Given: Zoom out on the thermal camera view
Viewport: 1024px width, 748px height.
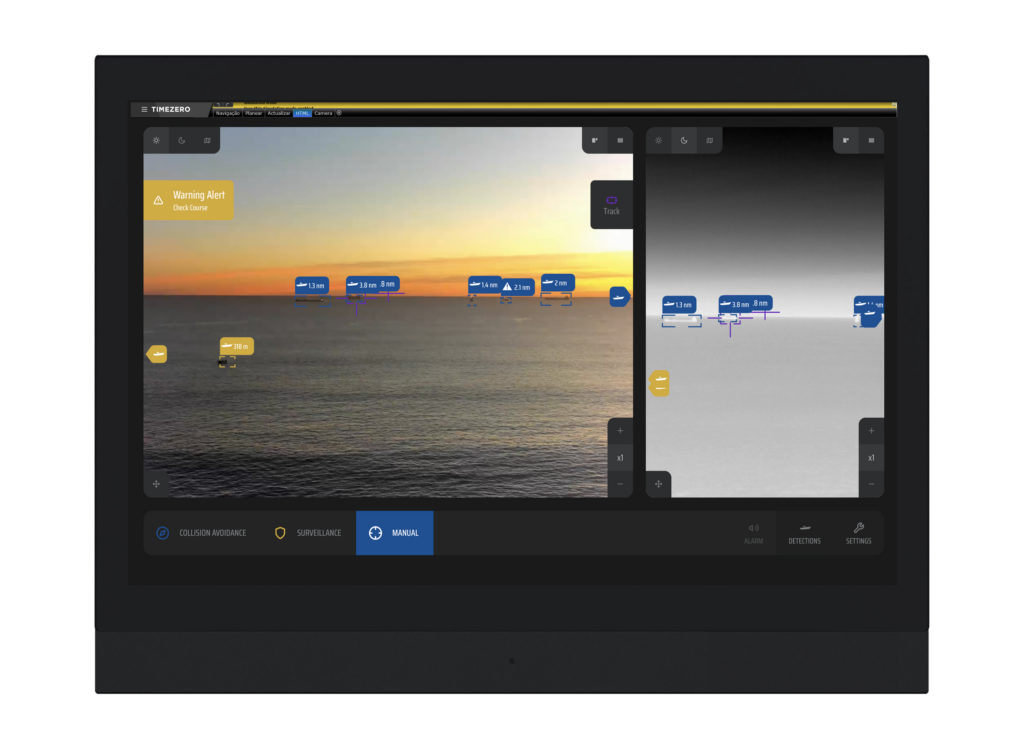Looking at the screenshot, I should (871, 484).
